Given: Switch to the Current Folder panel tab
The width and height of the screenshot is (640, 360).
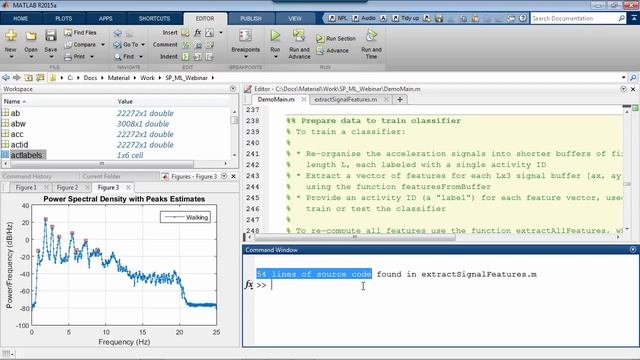Looking at the screenshot, I should pos(101,176).
